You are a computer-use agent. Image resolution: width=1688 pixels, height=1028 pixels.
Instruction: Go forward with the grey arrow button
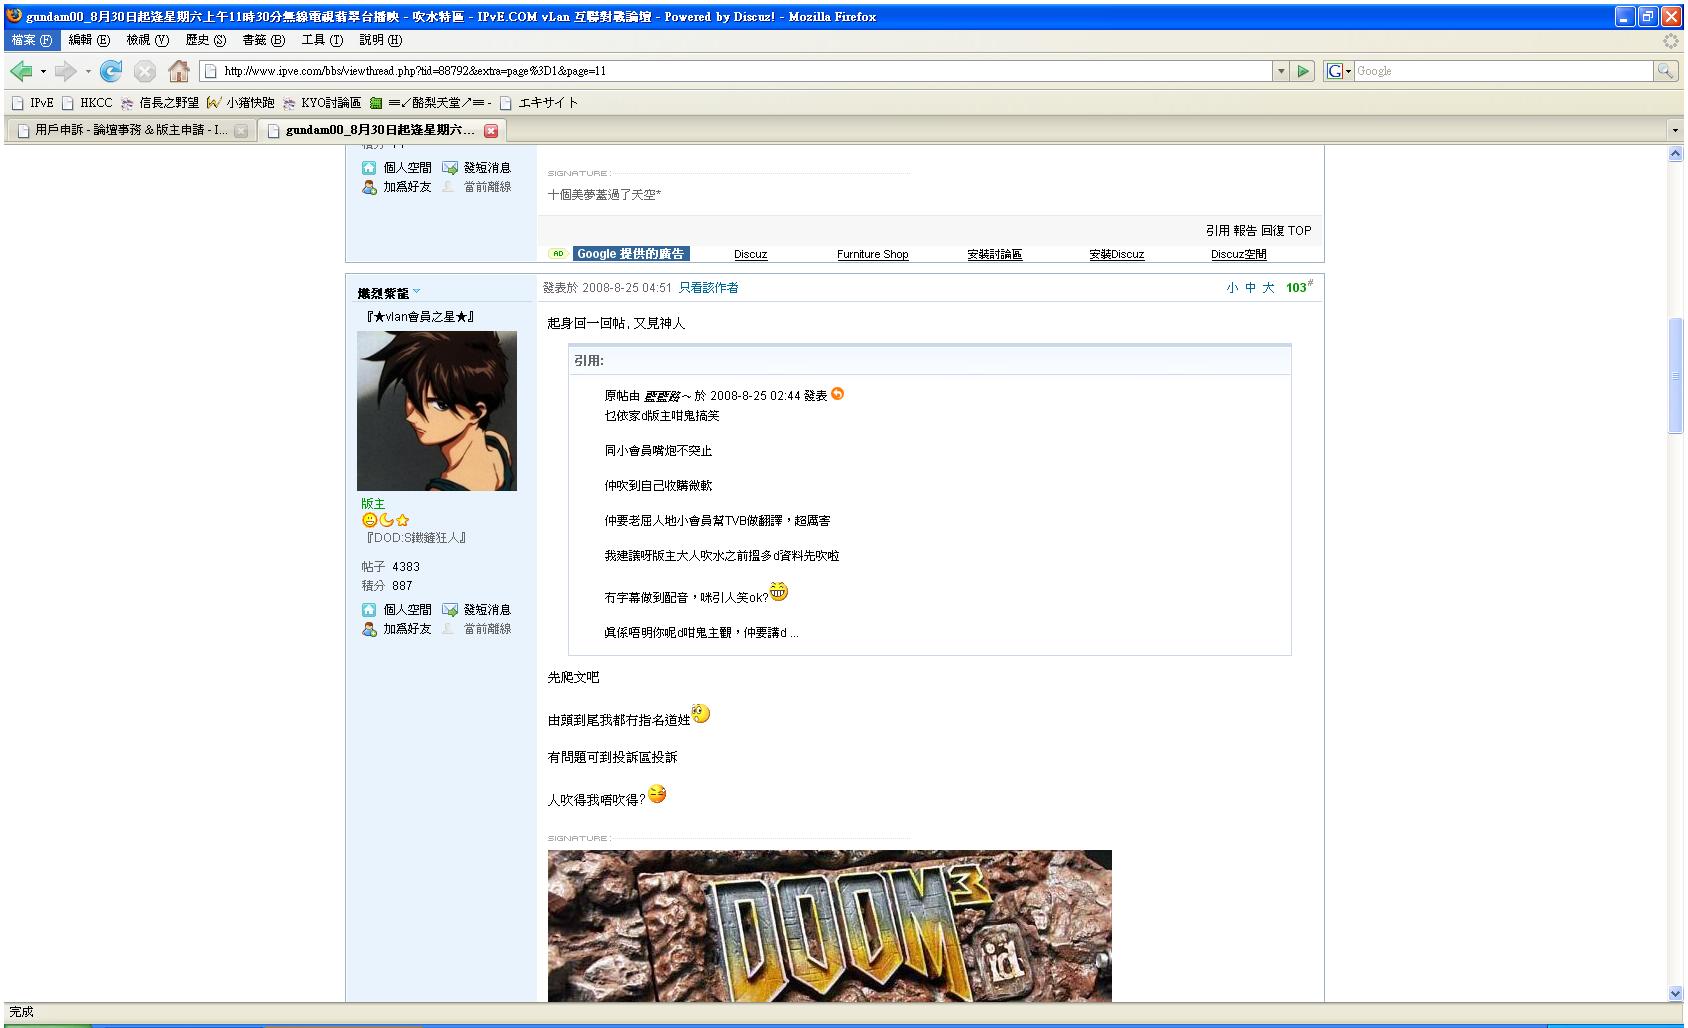coord(65,71)
